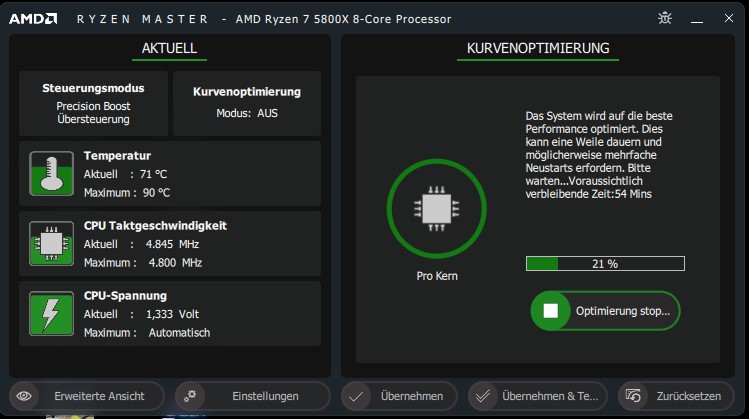Click the single checkmark icon beside Übernehmen
749x419 pixels.
coord(356,396)
